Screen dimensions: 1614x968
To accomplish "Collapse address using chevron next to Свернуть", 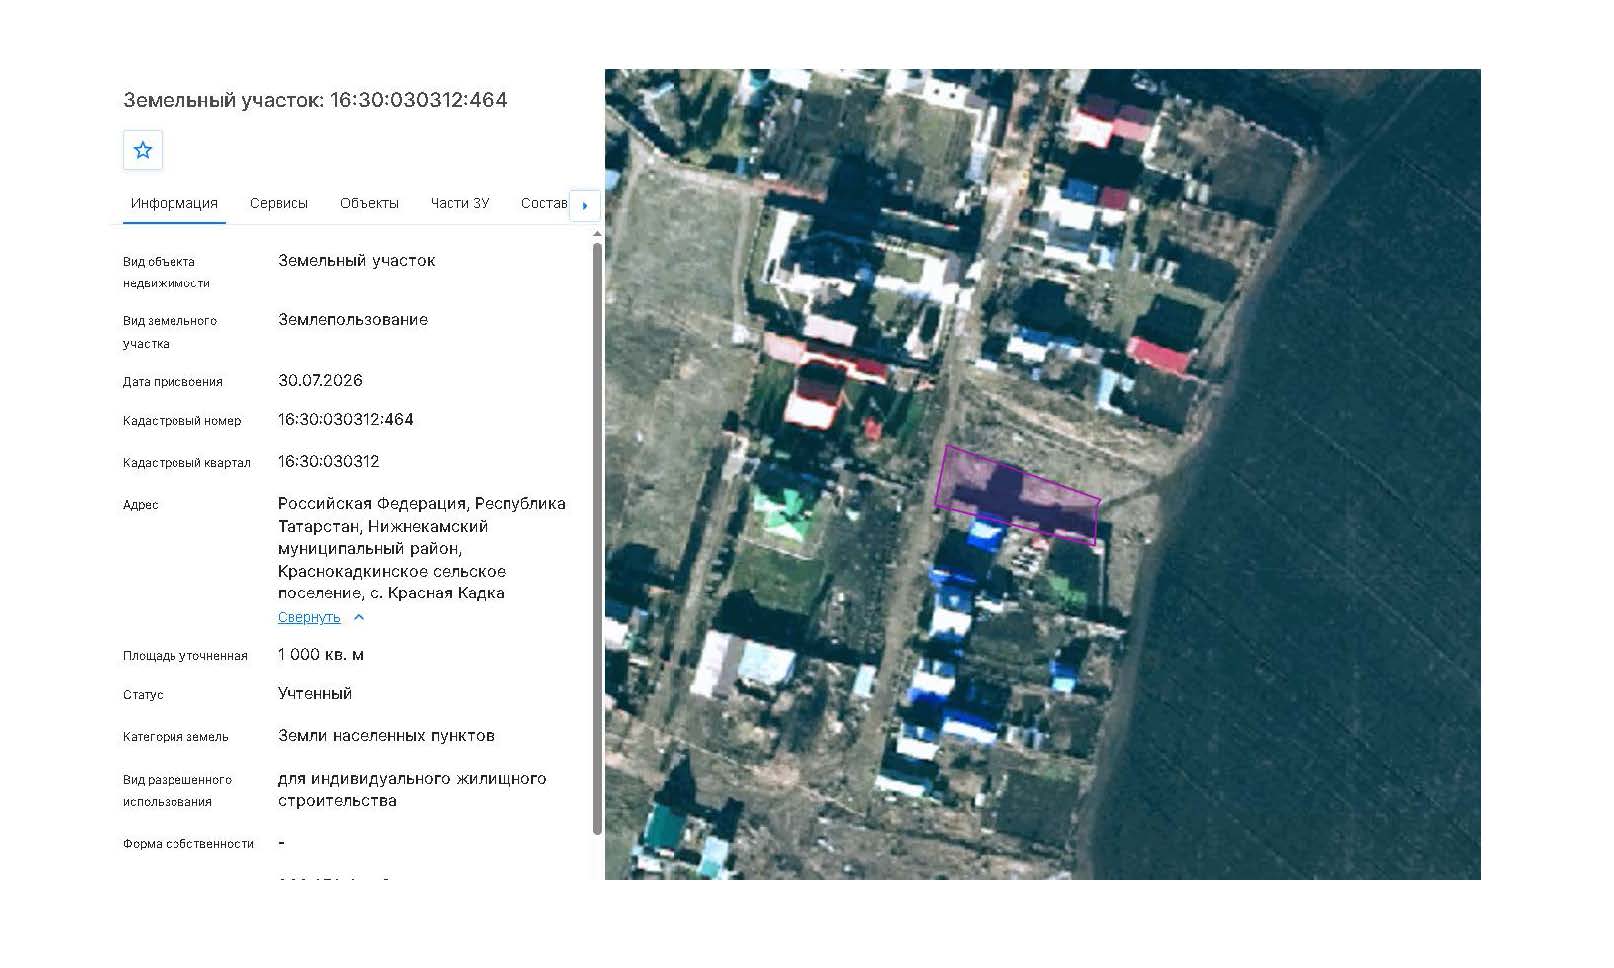I will coord(359,617).
